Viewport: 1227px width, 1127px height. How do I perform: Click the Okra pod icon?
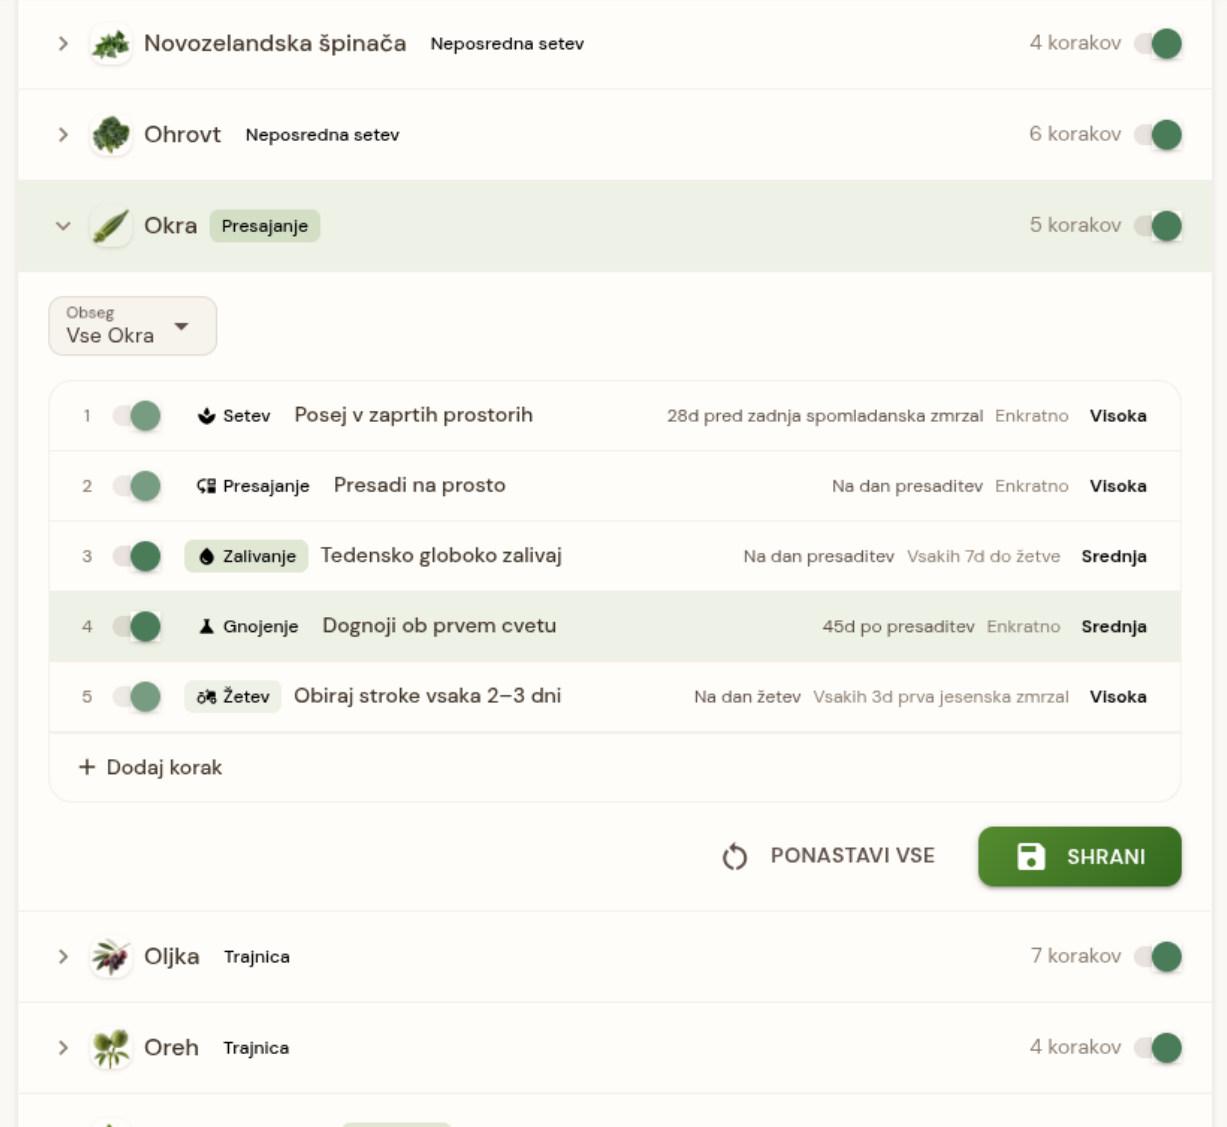point(110,226)
